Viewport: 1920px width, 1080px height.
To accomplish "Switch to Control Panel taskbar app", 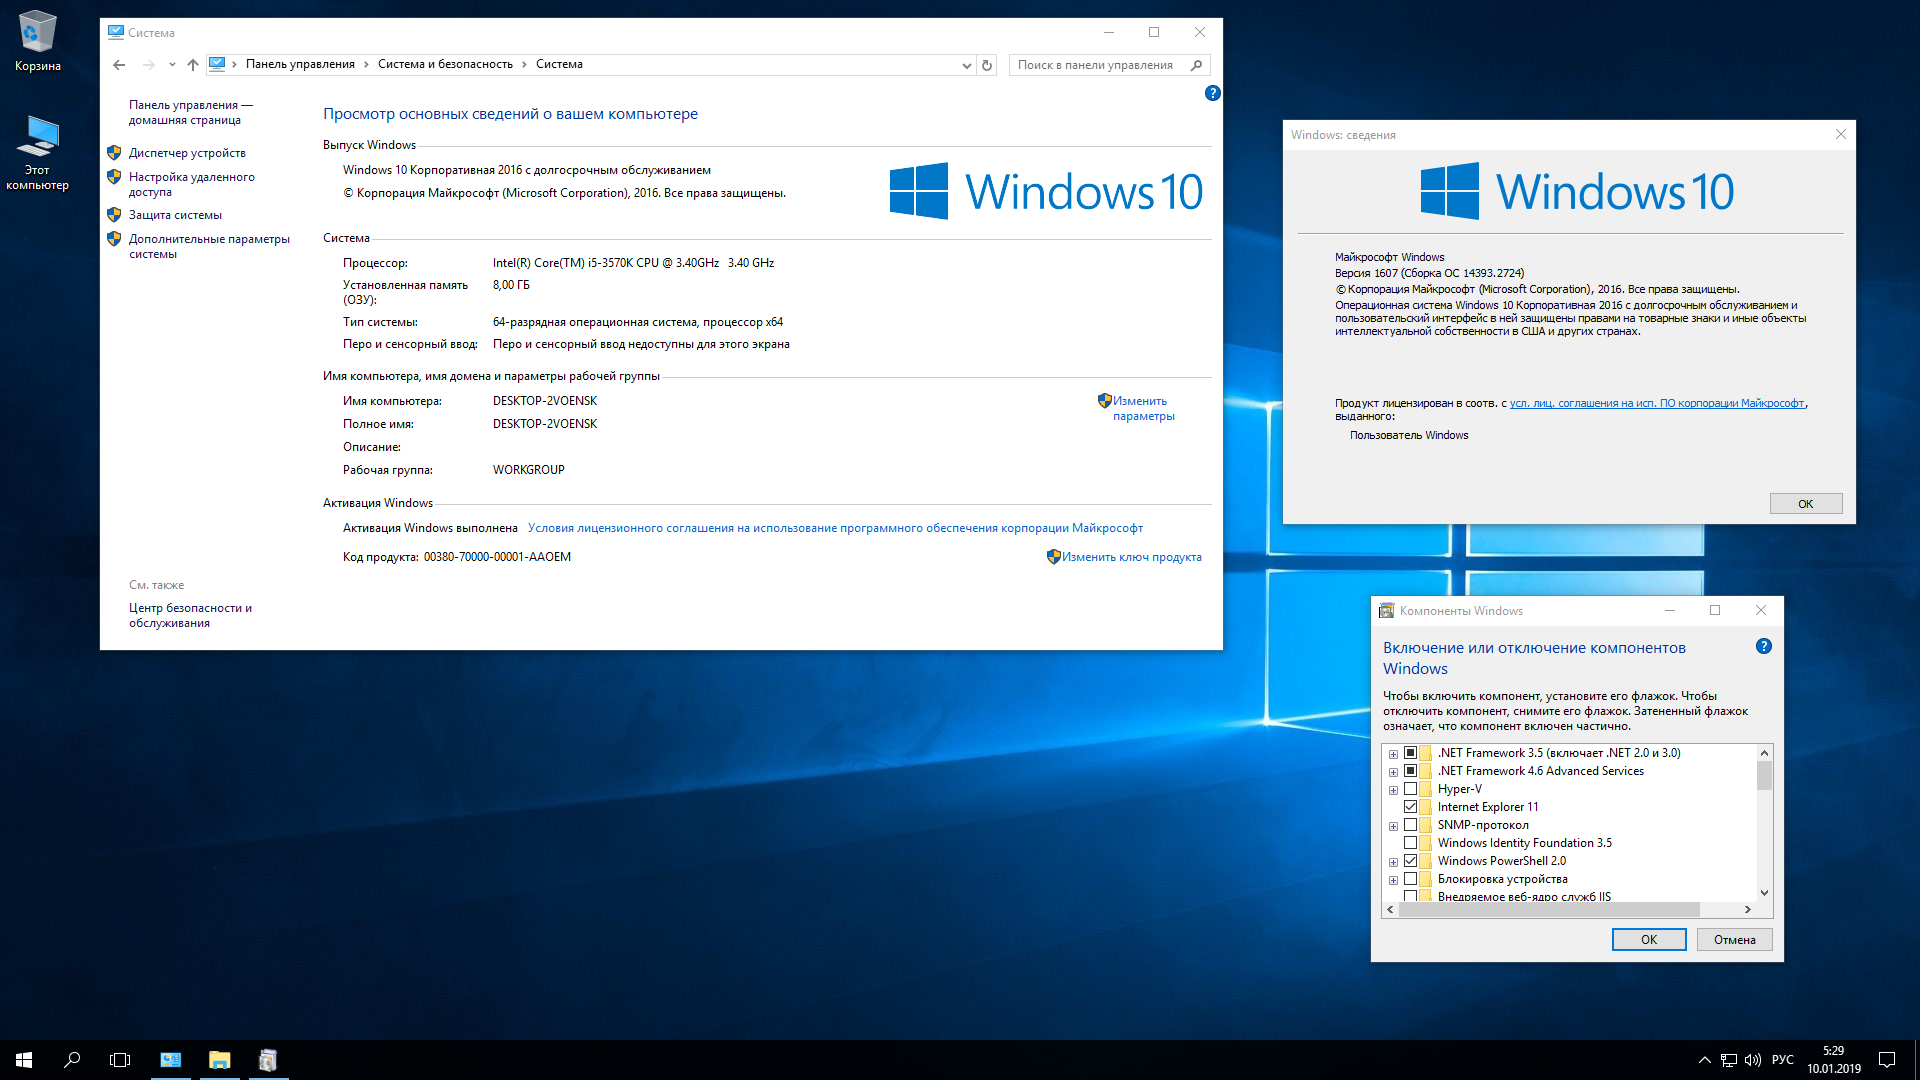I will [x=171, y=1060].
